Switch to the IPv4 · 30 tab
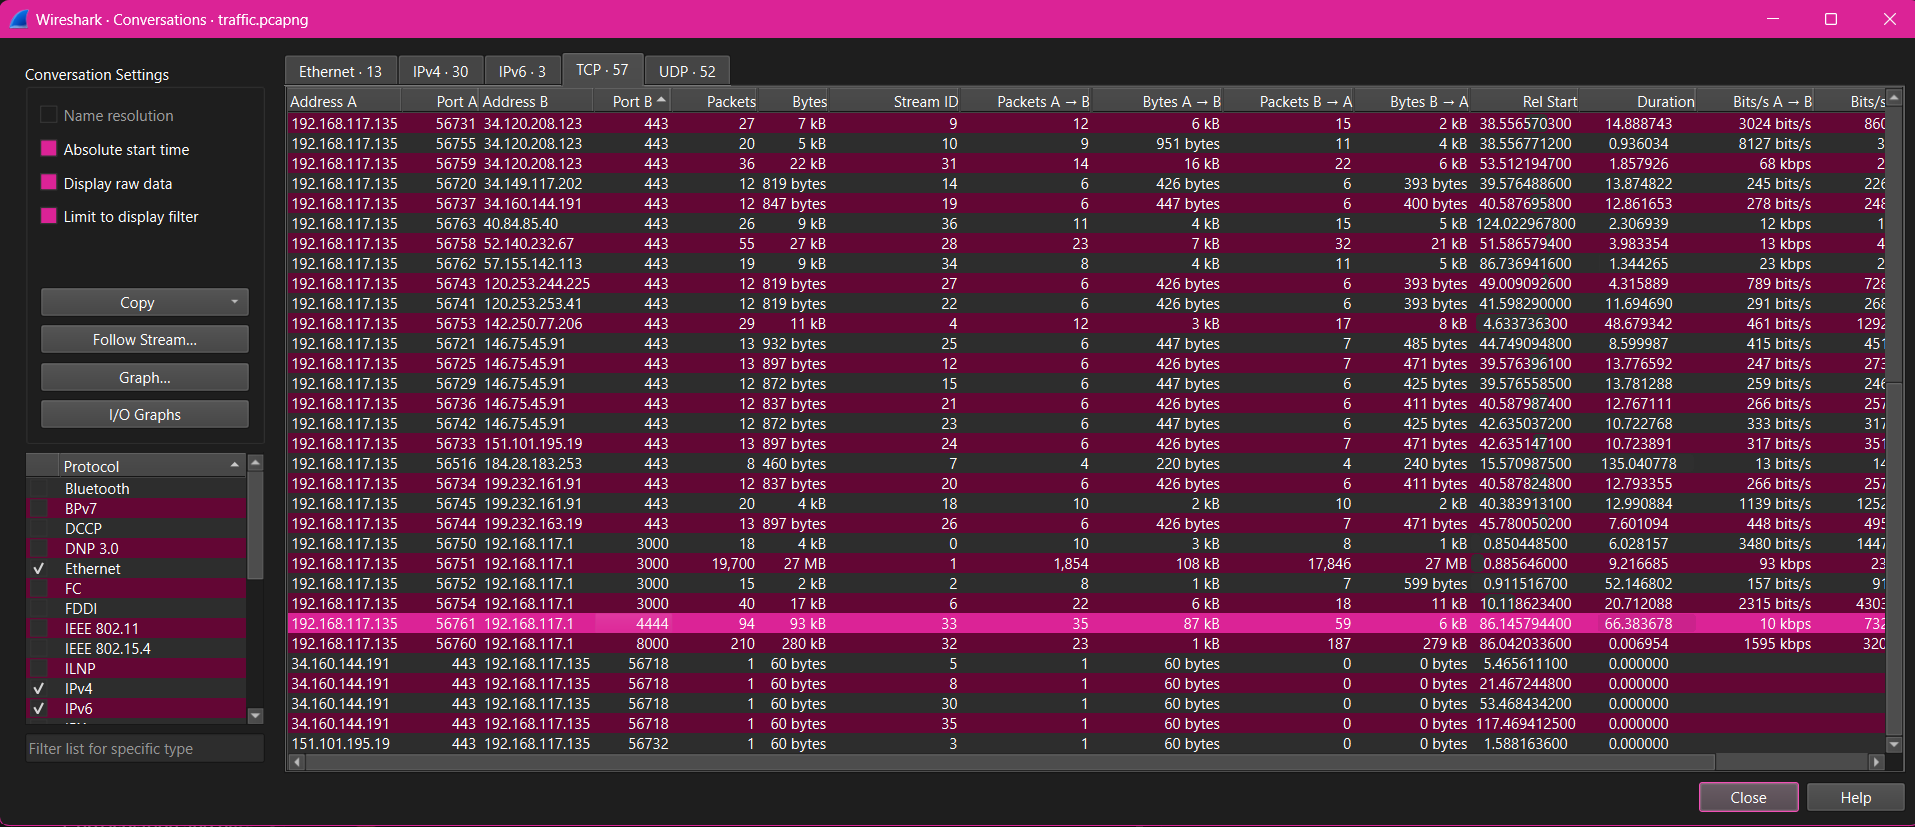1915x827 pixels. pos(441,71)
